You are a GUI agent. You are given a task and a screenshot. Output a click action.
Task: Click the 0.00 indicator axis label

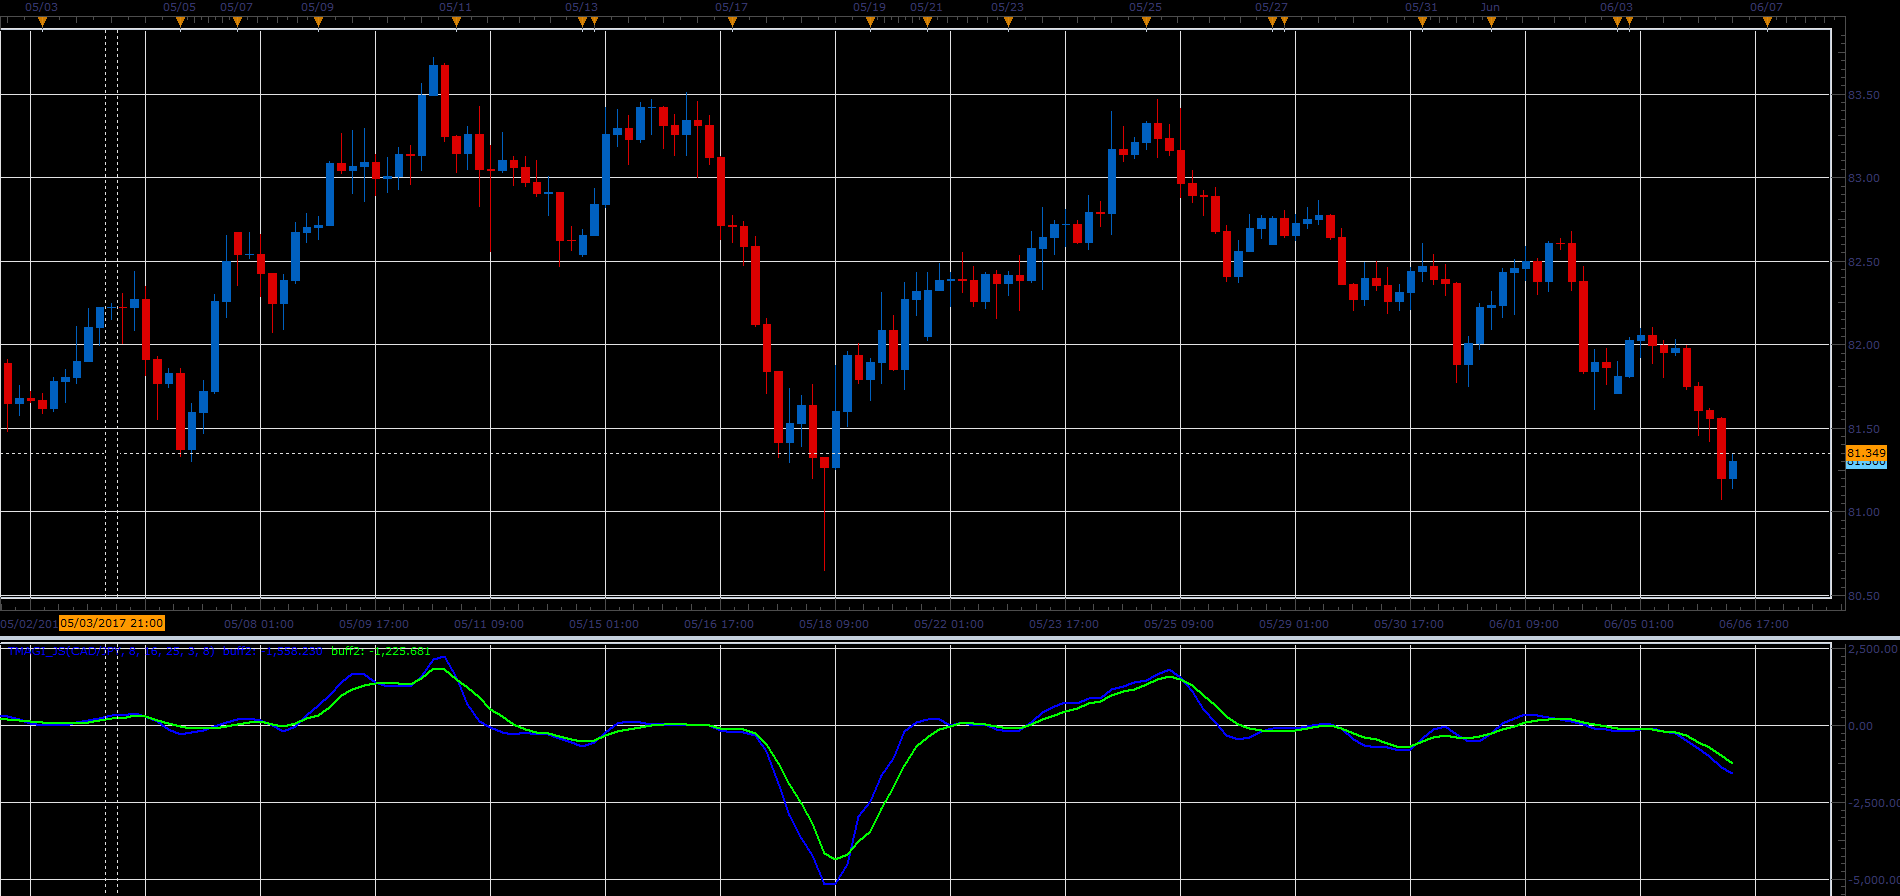(1861, 726)
